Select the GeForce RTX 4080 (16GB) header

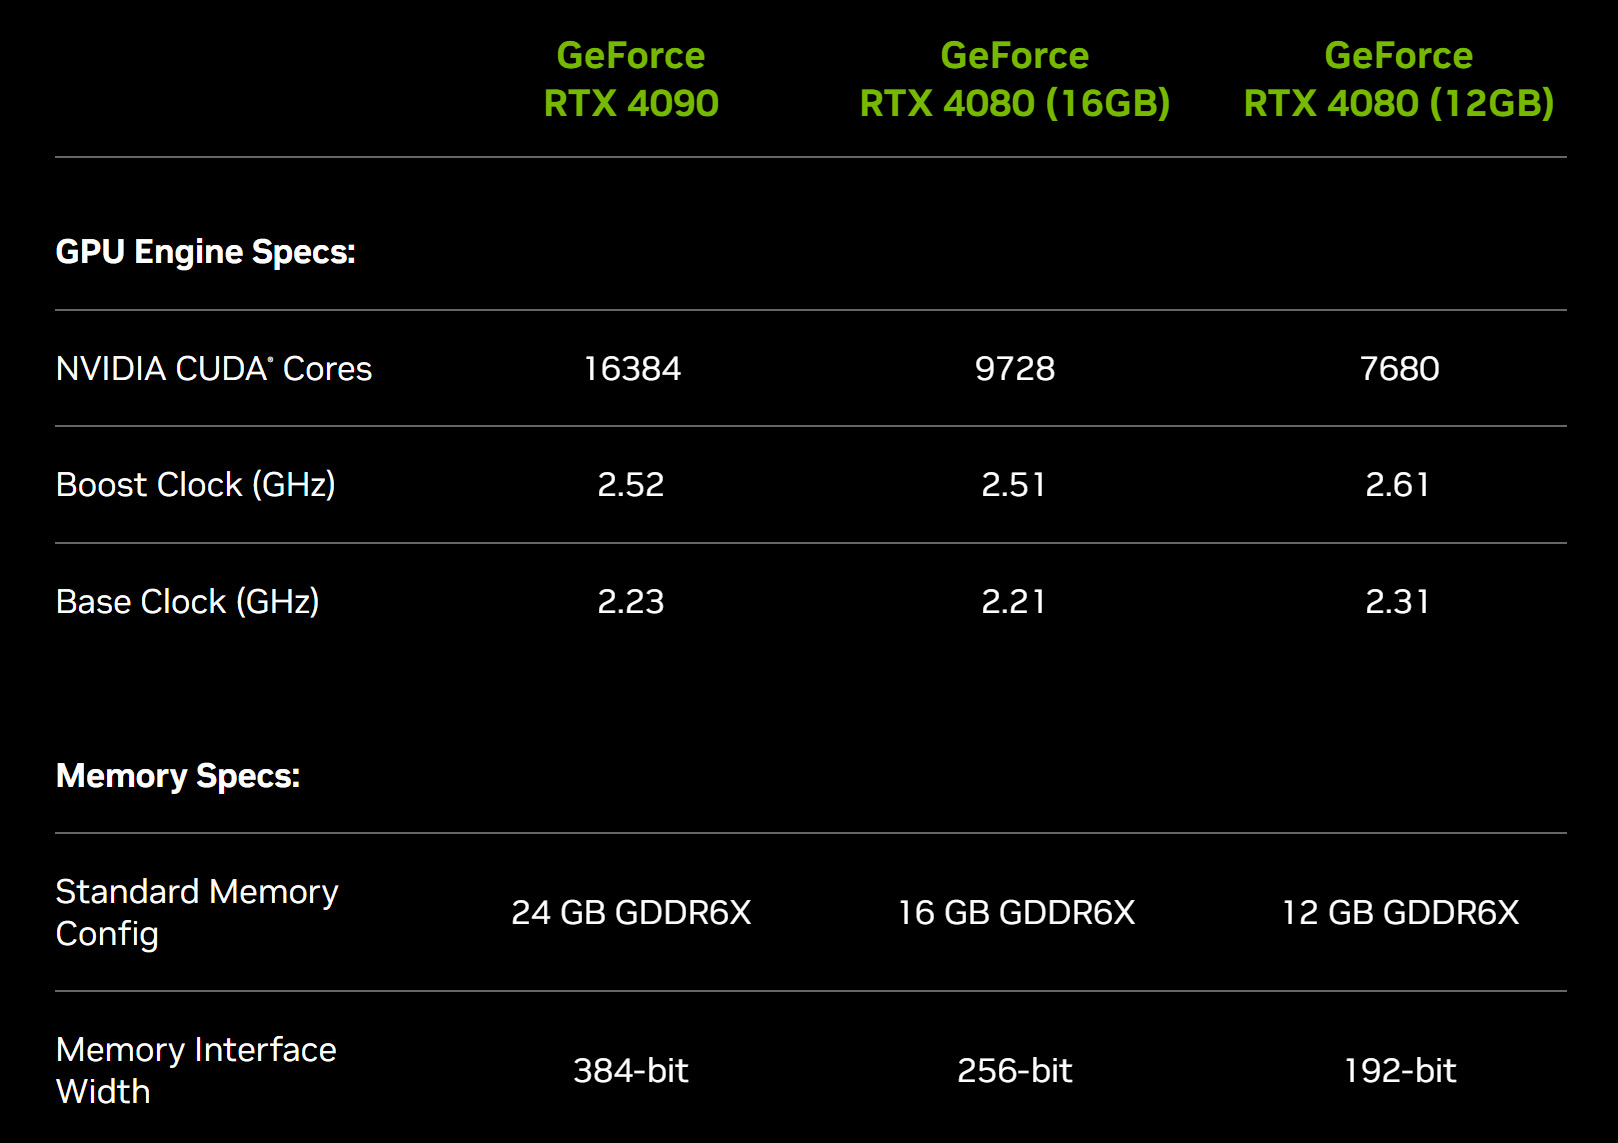click(x=1015, y=79)
